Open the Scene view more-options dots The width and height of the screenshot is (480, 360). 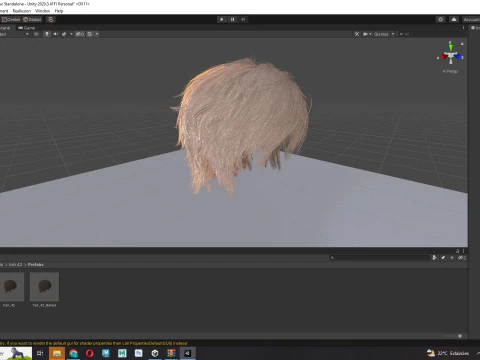pyautogui.click(x=463, y=28)
